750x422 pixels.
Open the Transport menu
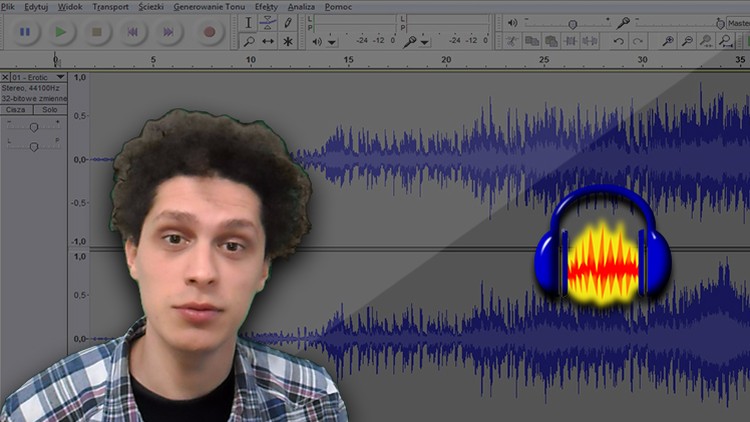click(x=110, y=7)
